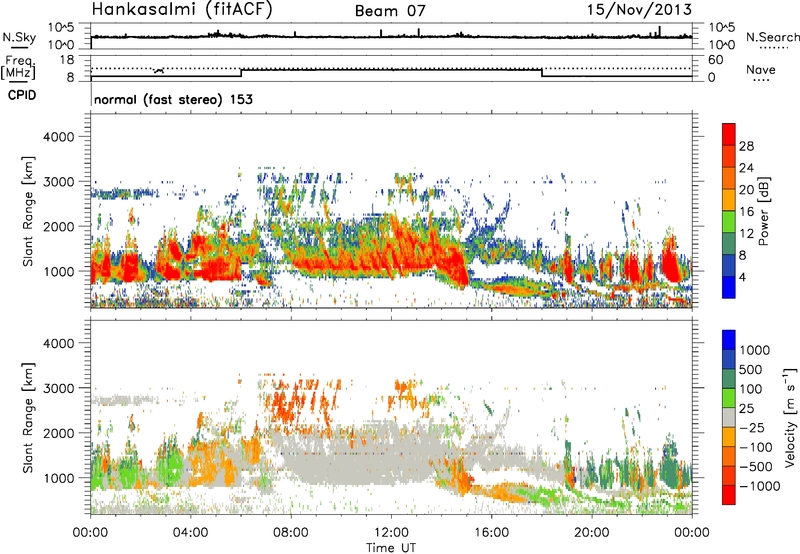
Task: Select the CPID label
Action: click(x=22, y=95)
